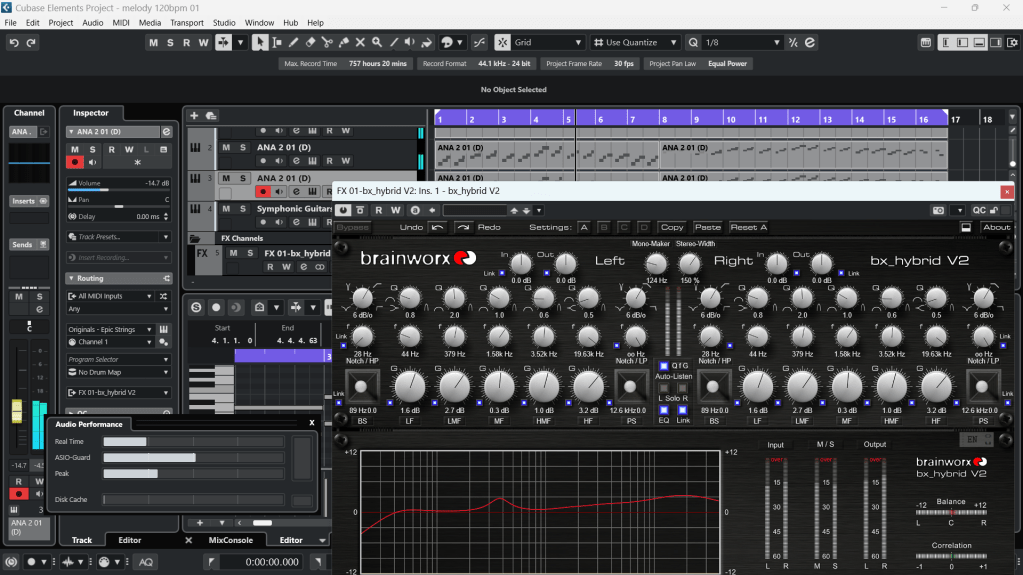This screenshot has width=1023, height=575.
Task: Click the plugin Undo arrow icon
Action: click(437, 227)
